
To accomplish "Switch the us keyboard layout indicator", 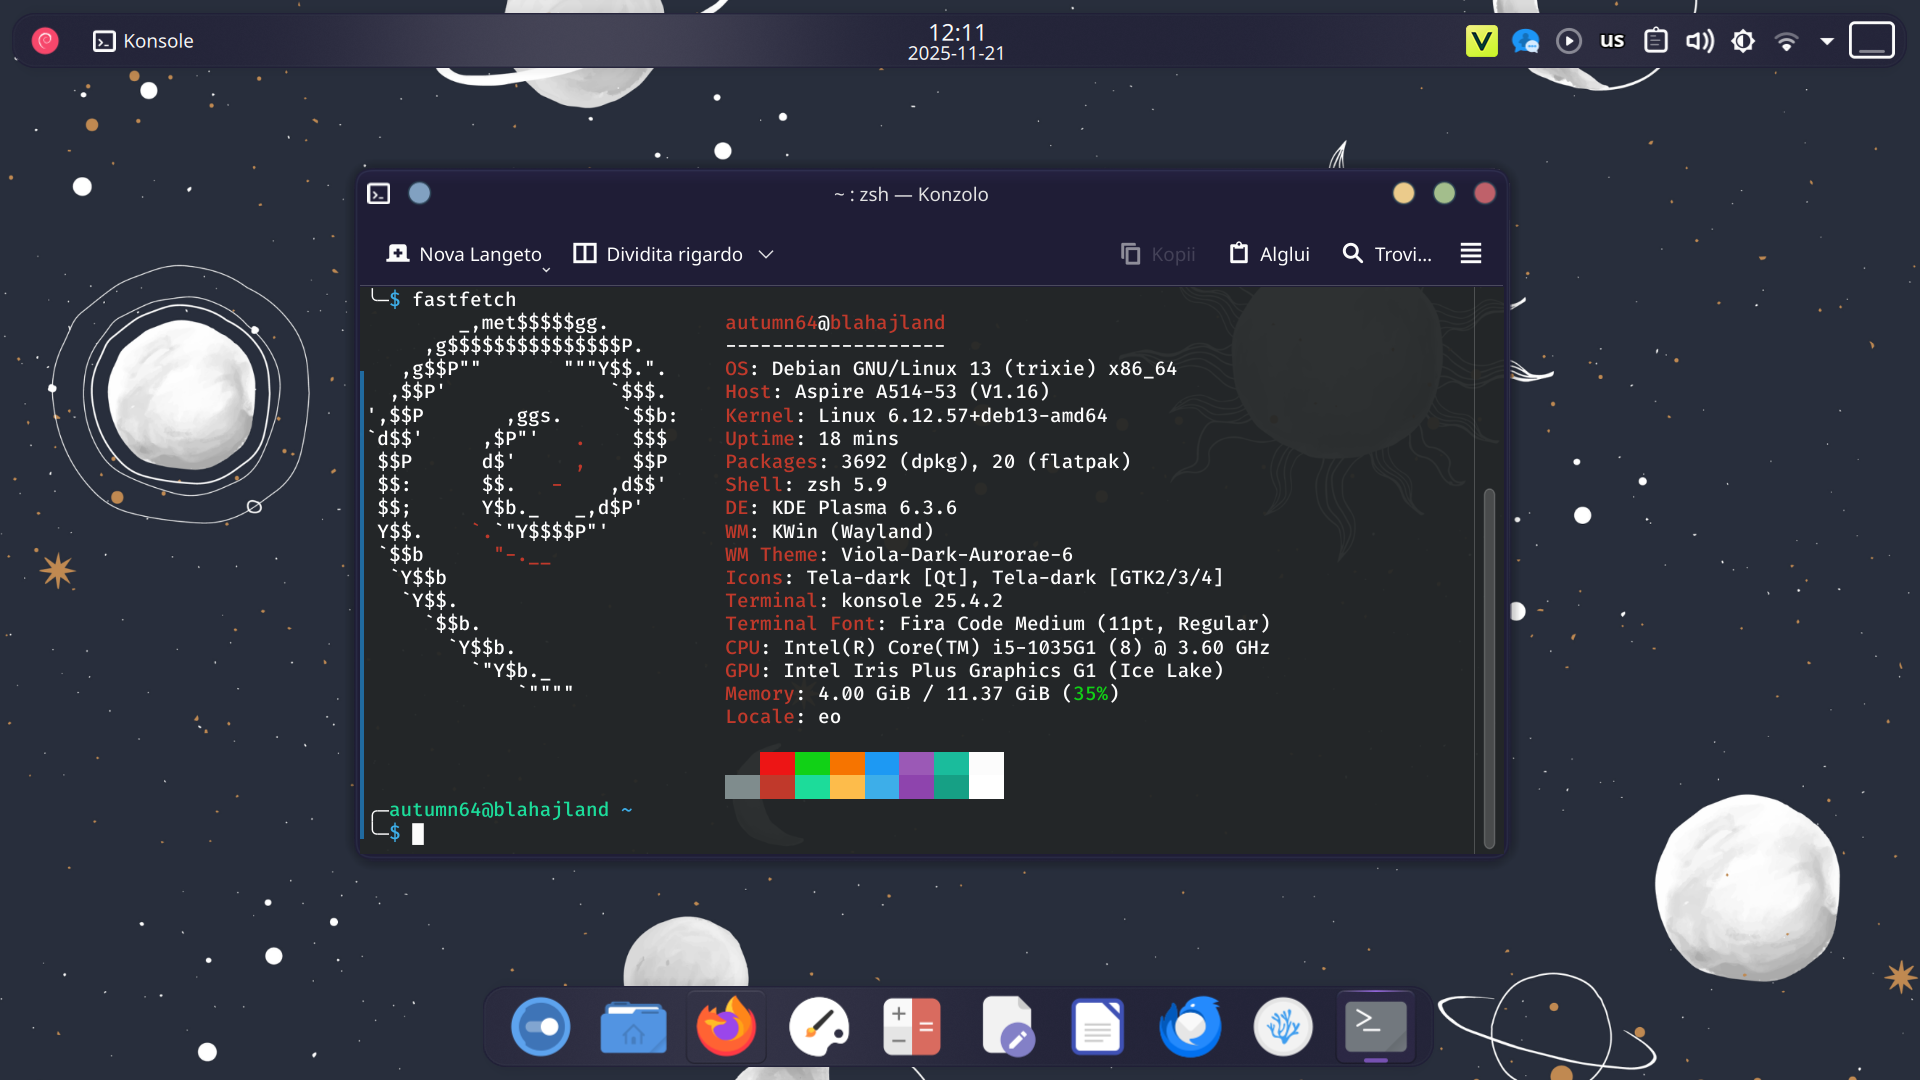I will pos(1612,41).
